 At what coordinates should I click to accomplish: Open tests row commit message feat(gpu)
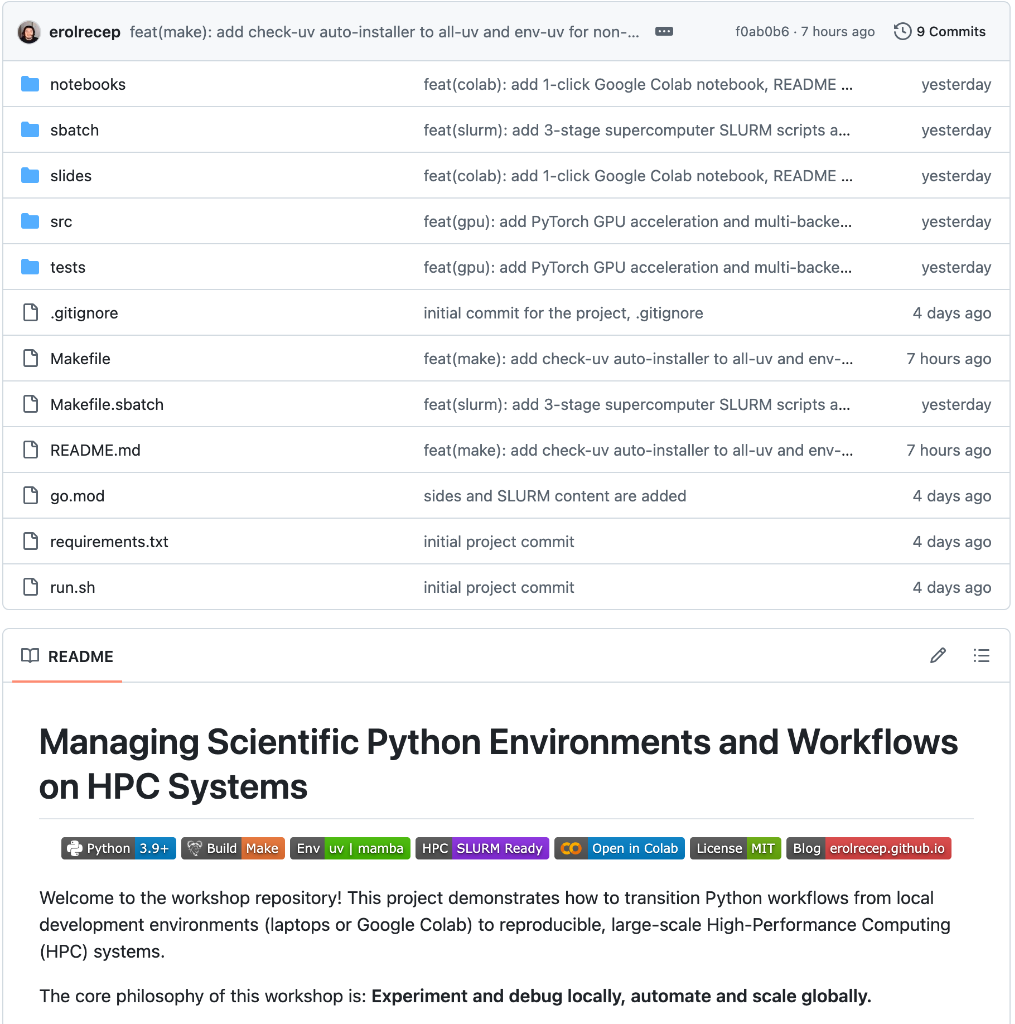click(637, 267)
